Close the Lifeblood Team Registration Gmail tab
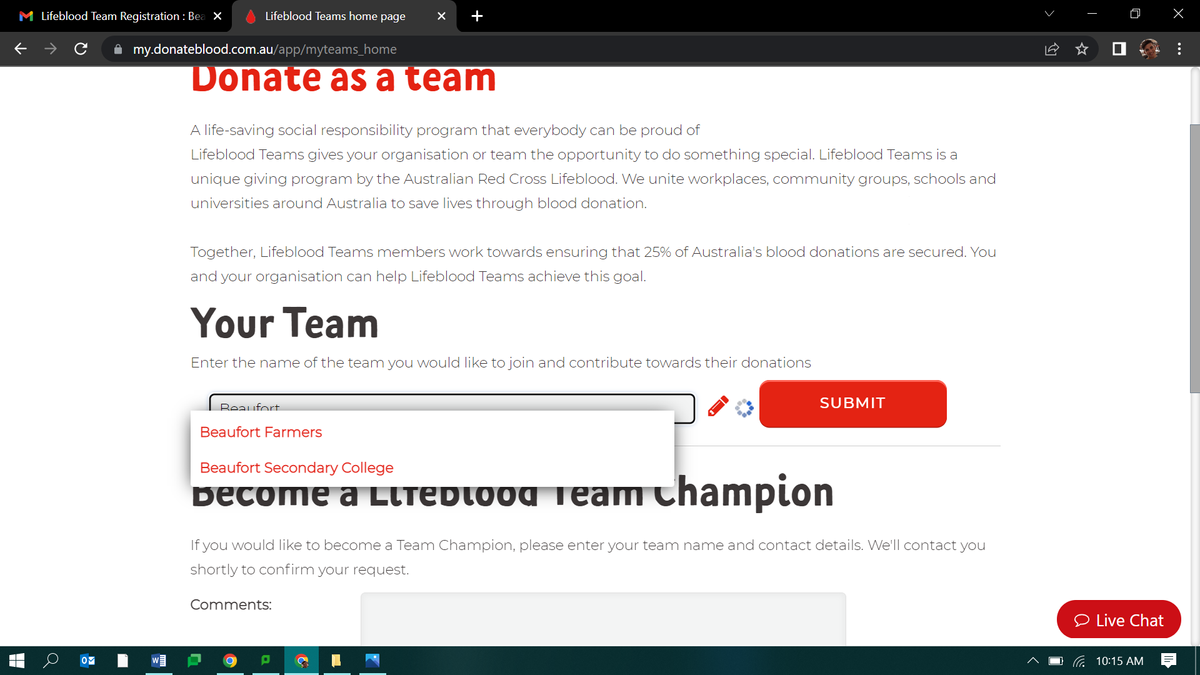Viewport: 1200px width, 675px height. coord(217,16)
